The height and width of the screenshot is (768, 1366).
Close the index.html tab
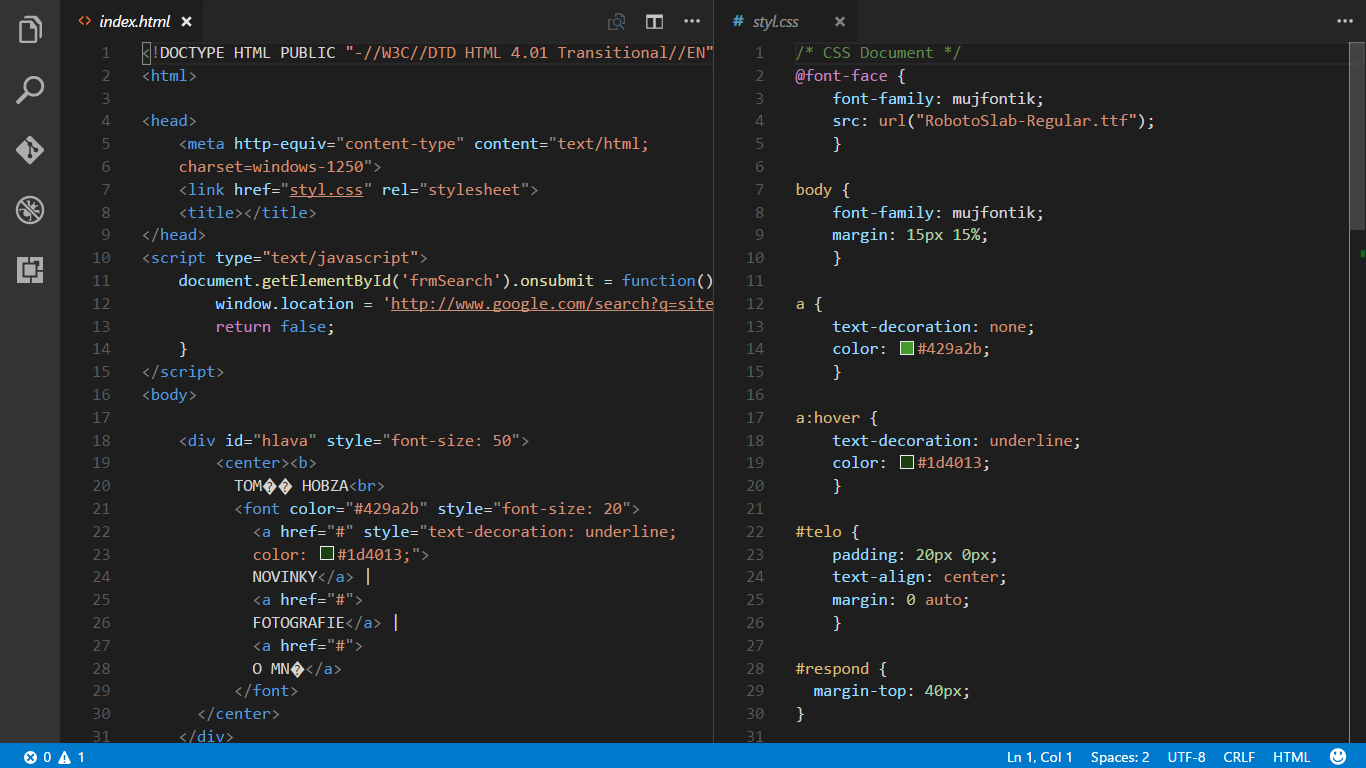point(186,21)
